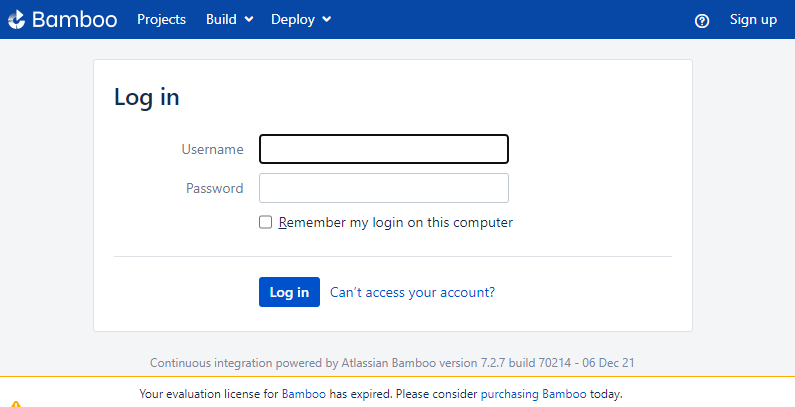
Task: Click the Sign up link in header
Action: tap(753, 19)
